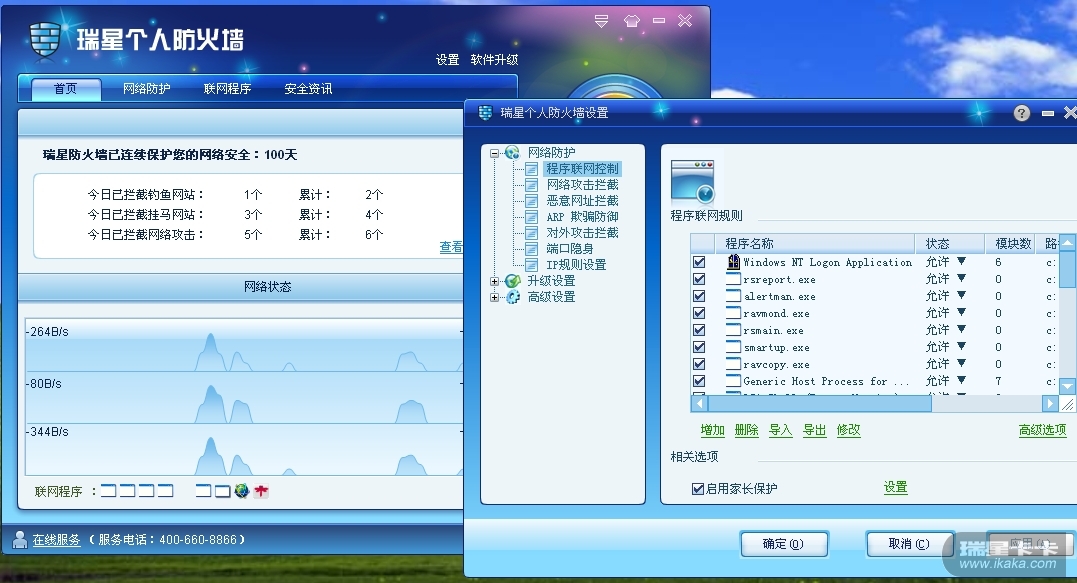
Task: Click the Rising shield logo in main window
Action: [x=45, y=38]
